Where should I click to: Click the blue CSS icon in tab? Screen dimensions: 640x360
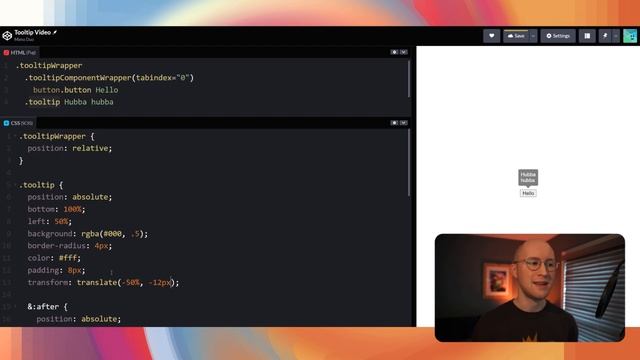6,123
